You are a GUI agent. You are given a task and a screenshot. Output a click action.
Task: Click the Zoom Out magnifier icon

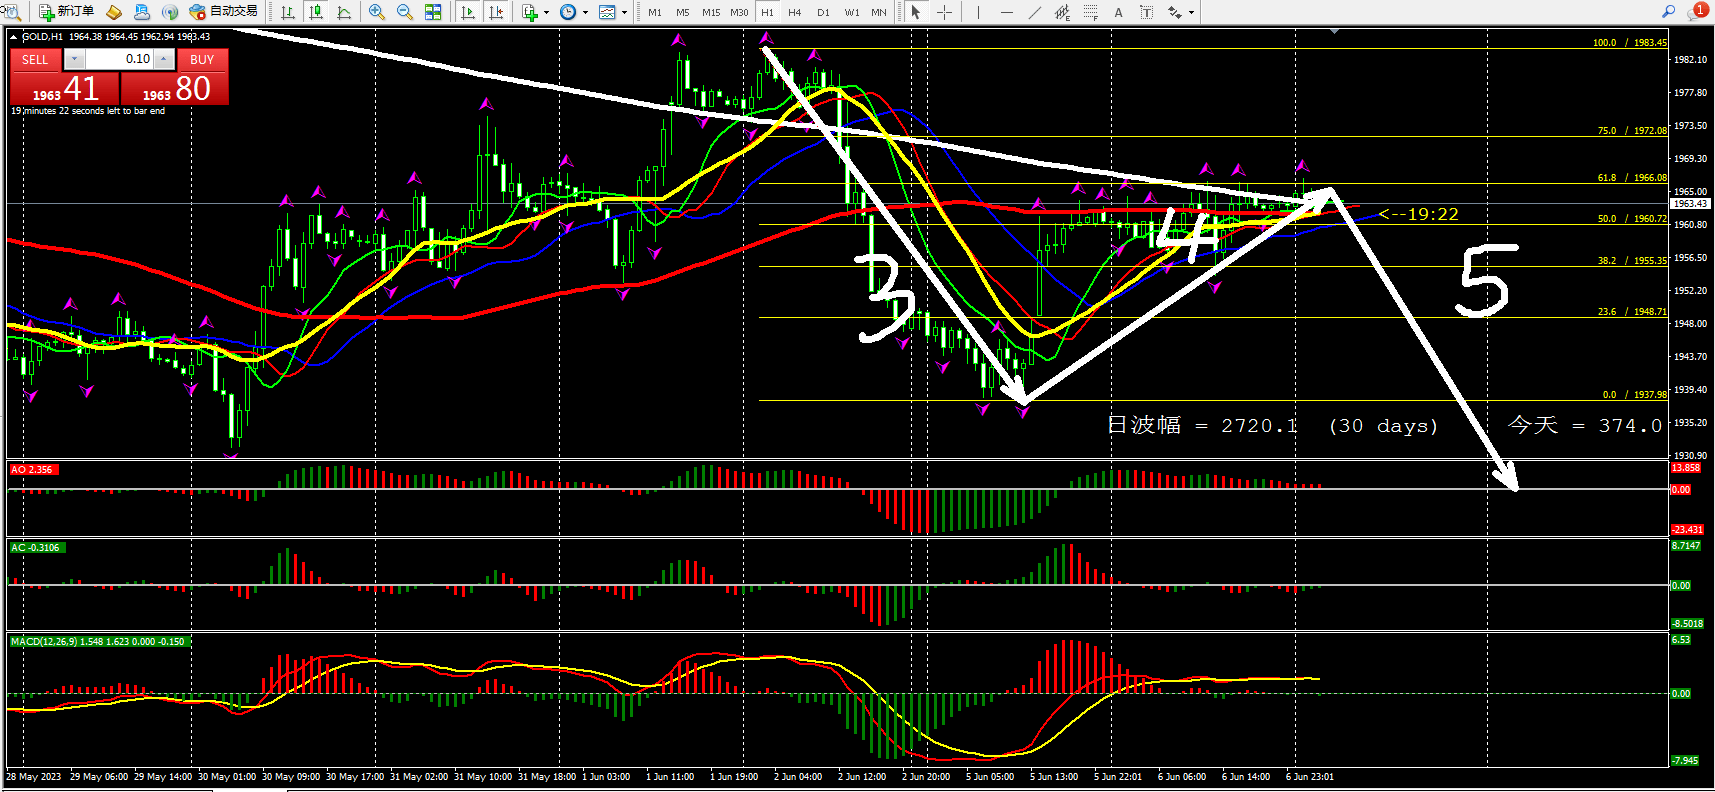tap(405, 12)
